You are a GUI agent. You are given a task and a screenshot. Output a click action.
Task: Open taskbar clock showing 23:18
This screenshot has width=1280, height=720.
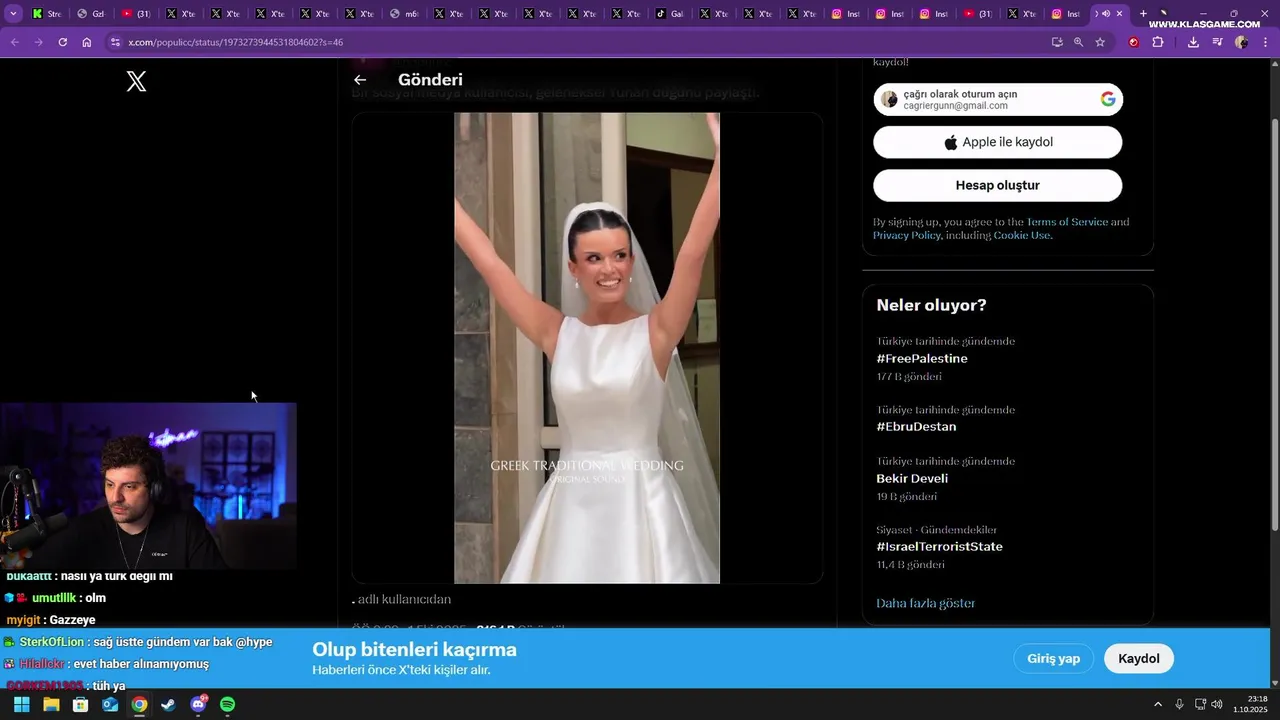[1250, 704]
